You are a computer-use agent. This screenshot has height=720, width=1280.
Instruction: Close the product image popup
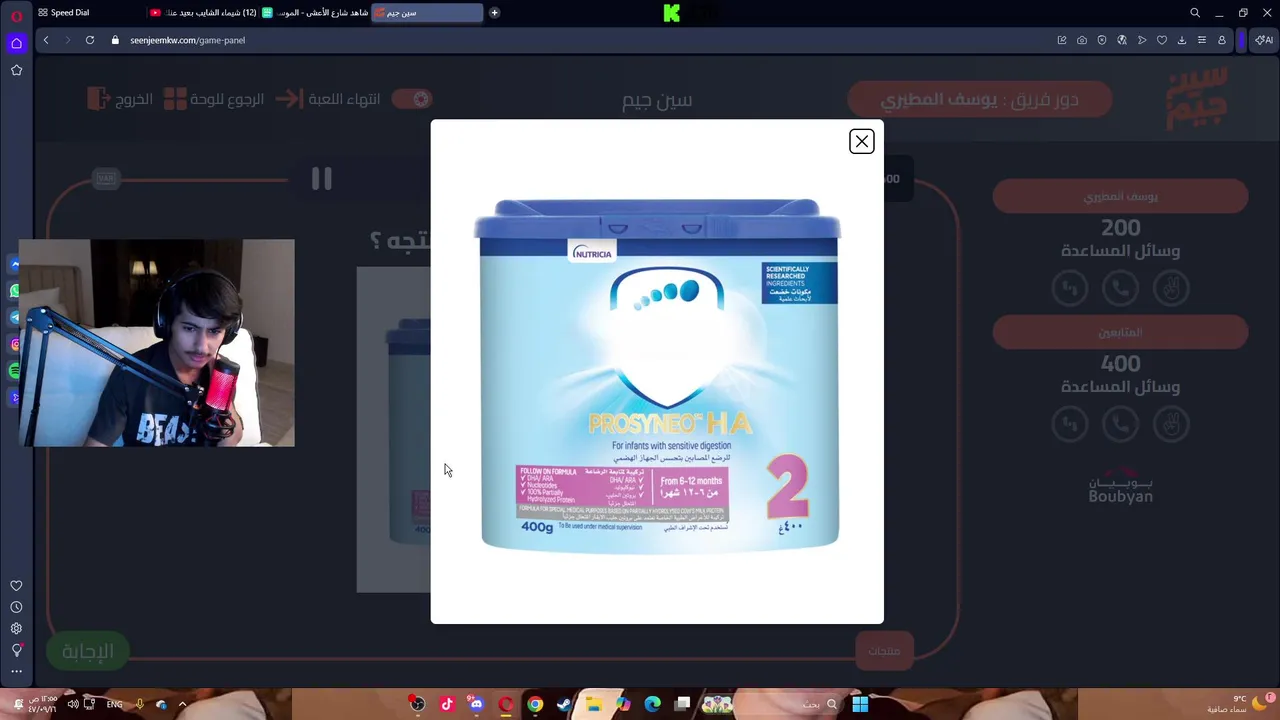tap(861, 142)
